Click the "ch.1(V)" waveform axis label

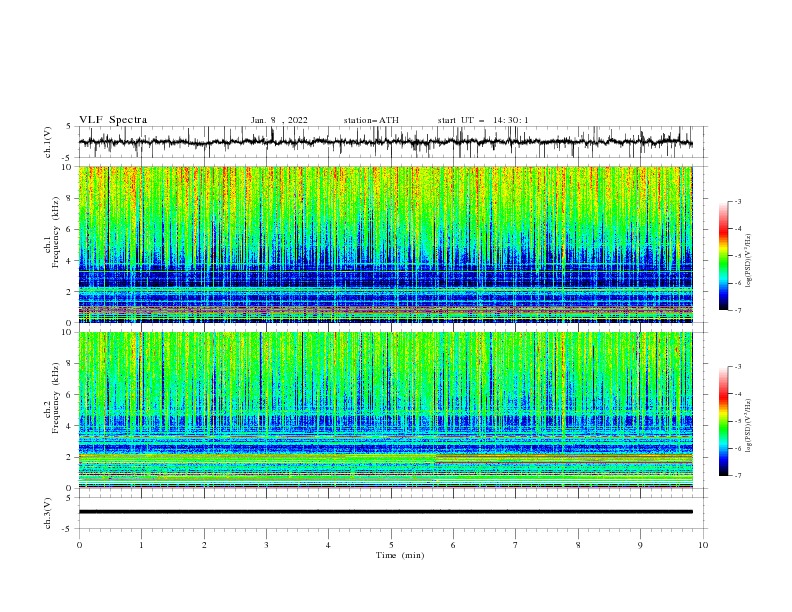tap(48, 142)
